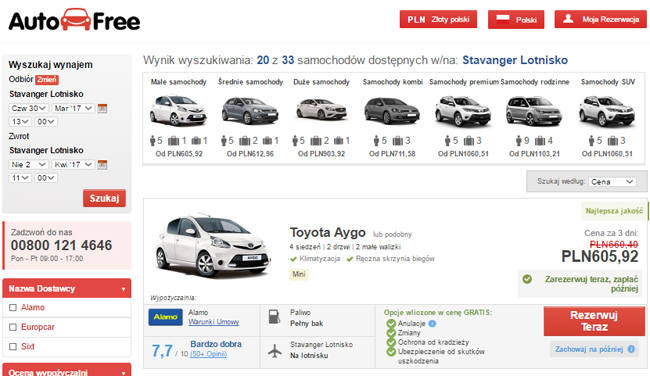Click the Rezerwuj Teraz button
The height and width of the screenshot is (376, 650).
point(594,321)
